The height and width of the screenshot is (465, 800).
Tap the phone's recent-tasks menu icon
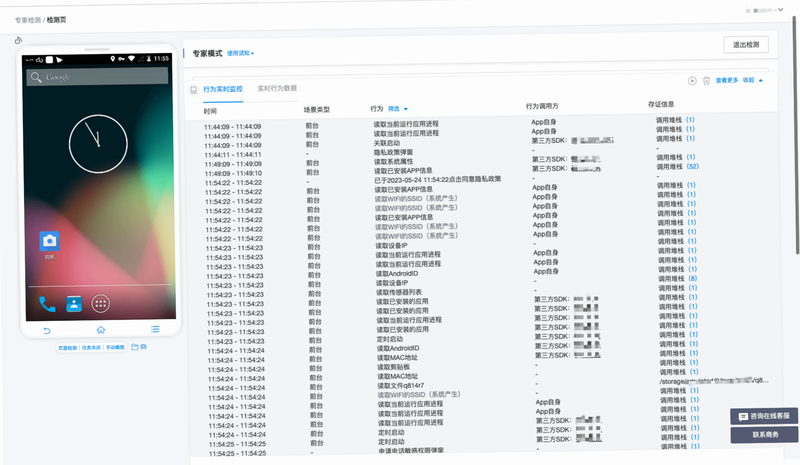pos(155,329)
